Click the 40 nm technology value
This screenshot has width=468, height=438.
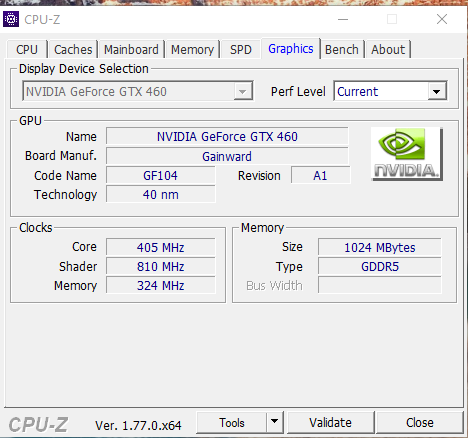coord(160,195)
